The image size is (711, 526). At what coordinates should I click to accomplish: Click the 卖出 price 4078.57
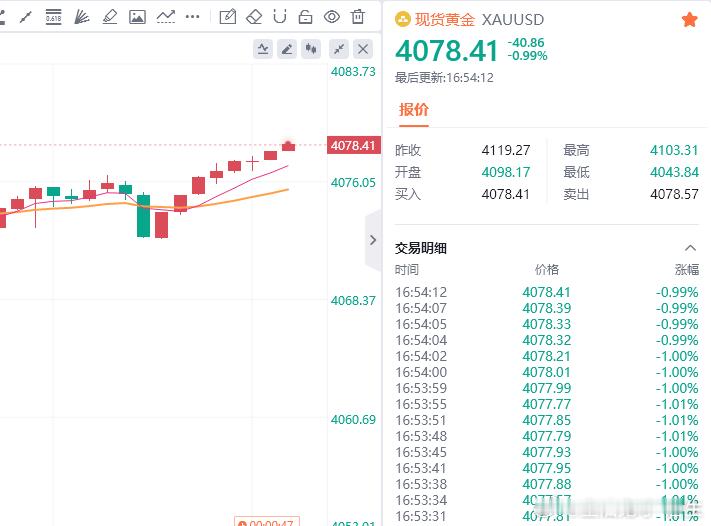(674, 195)
